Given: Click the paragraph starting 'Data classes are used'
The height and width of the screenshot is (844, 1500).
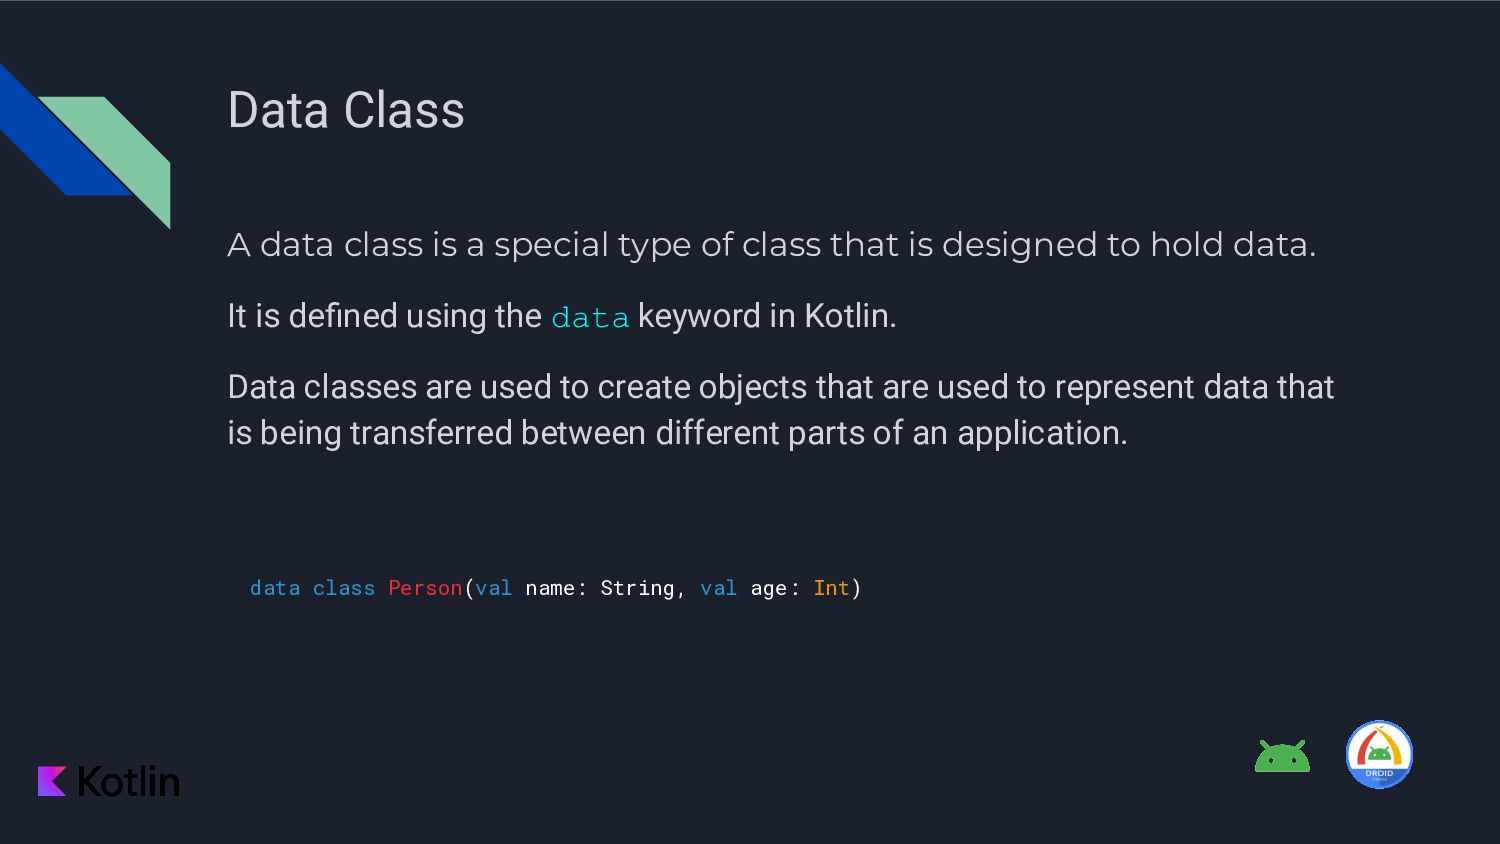Looking at the screenshot, I should [780, 410].
